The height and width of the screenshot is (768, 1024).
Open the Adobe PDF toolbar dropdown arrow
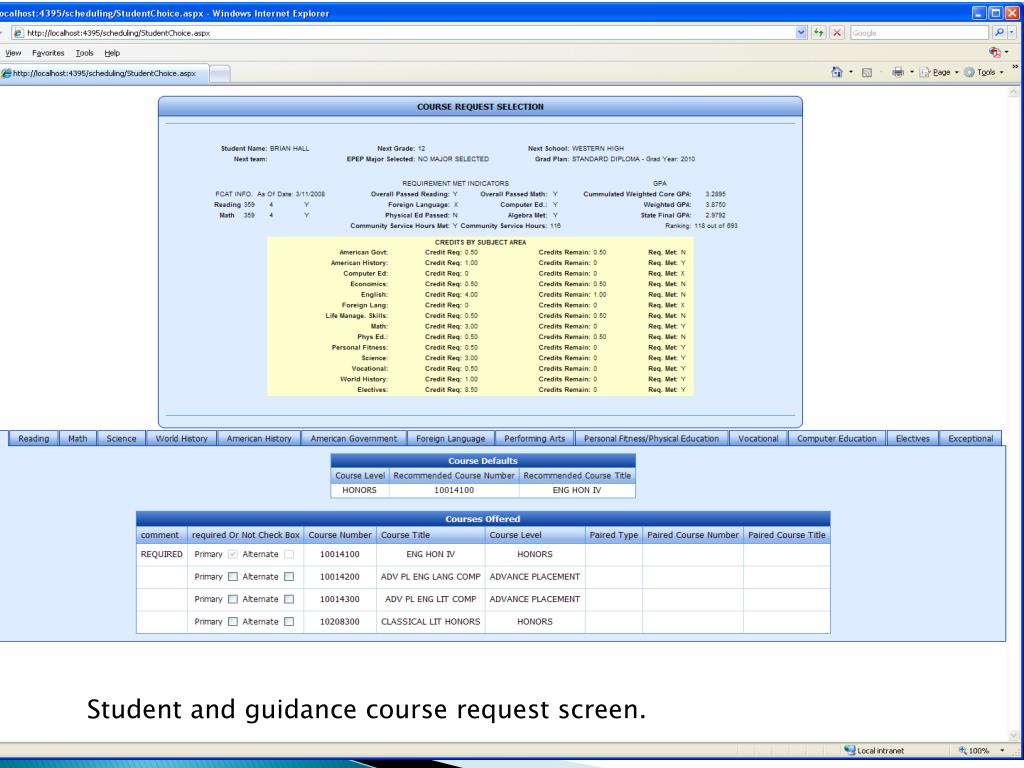1006,52
